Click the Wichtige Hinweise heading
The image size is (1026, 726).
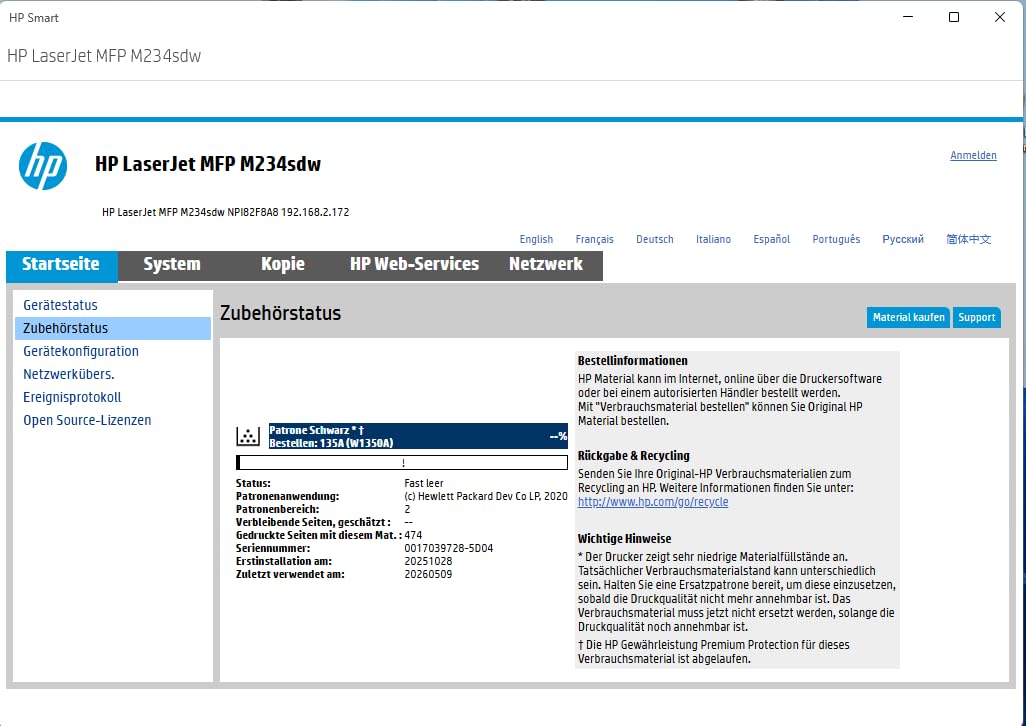[x=624, y=539]
